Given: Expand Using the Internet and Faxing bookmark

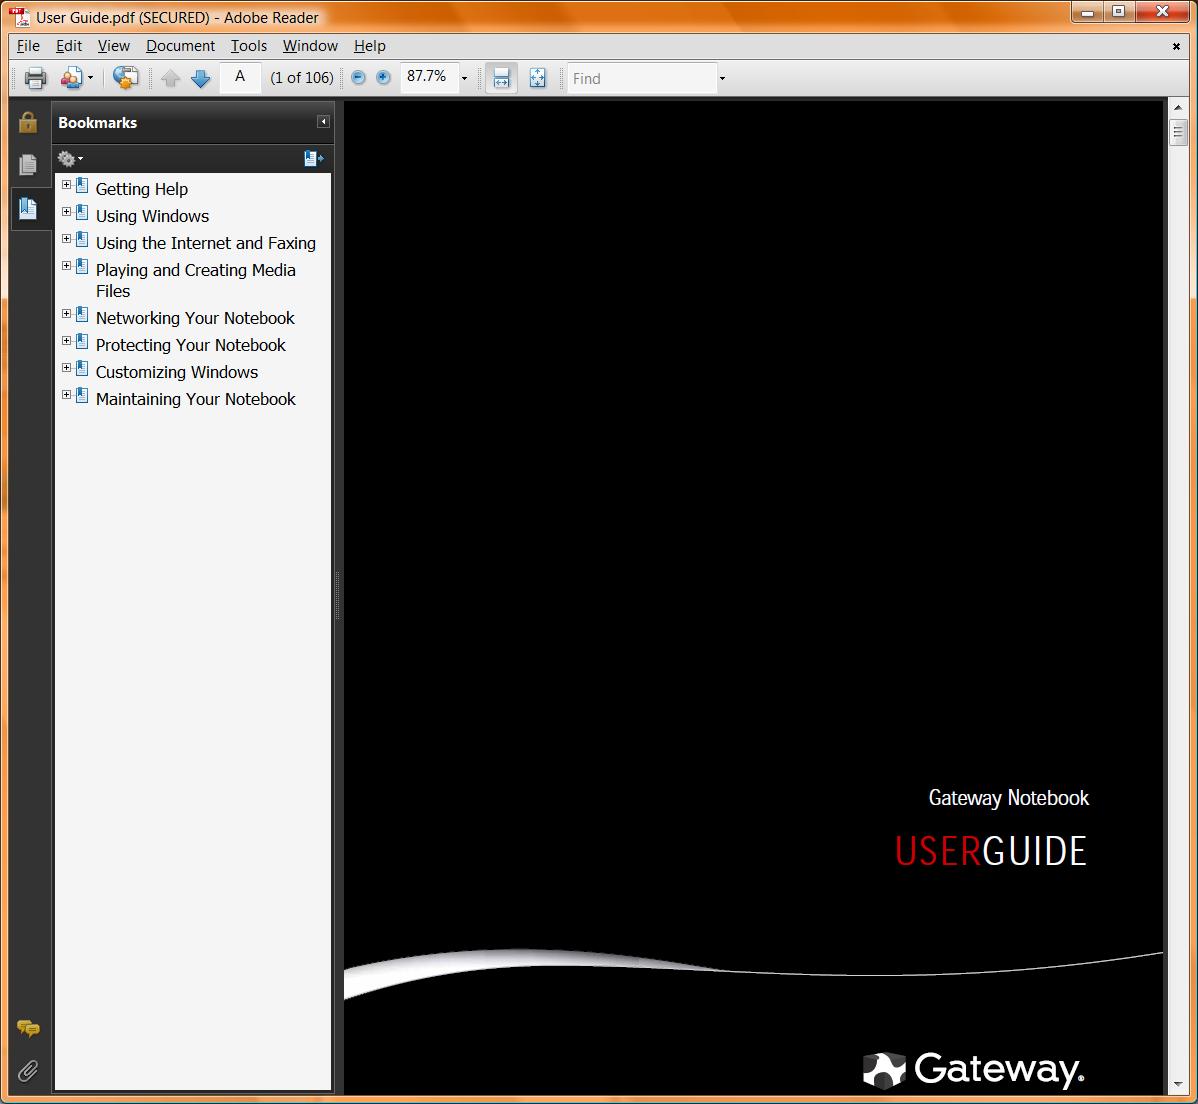Looking at the screenshot, I should (66, 238).
